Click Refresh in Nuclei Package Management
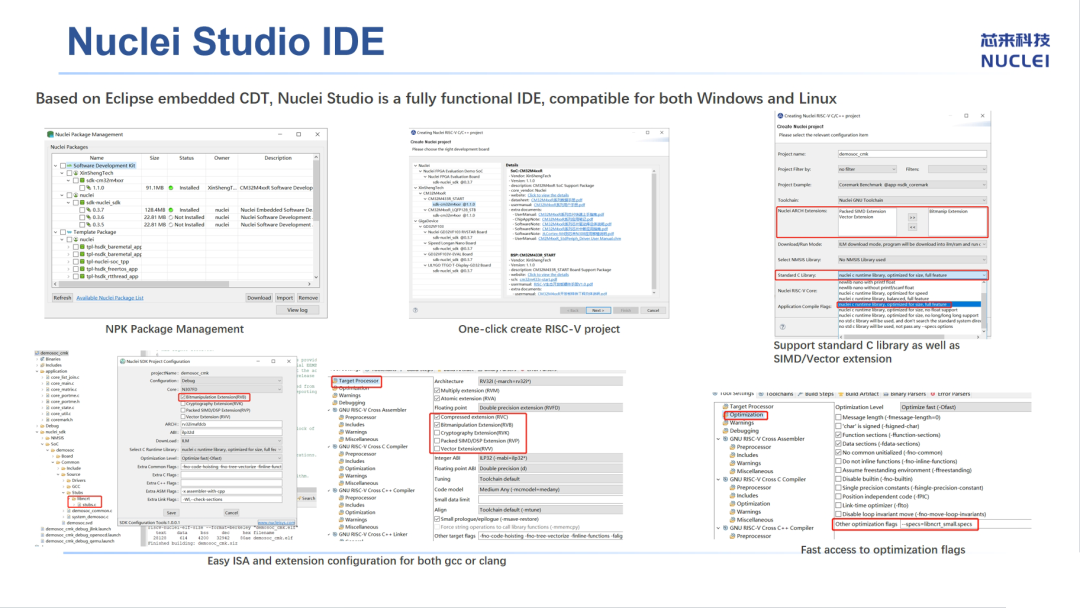The image size is (1080, 608). tap(62, 298)
